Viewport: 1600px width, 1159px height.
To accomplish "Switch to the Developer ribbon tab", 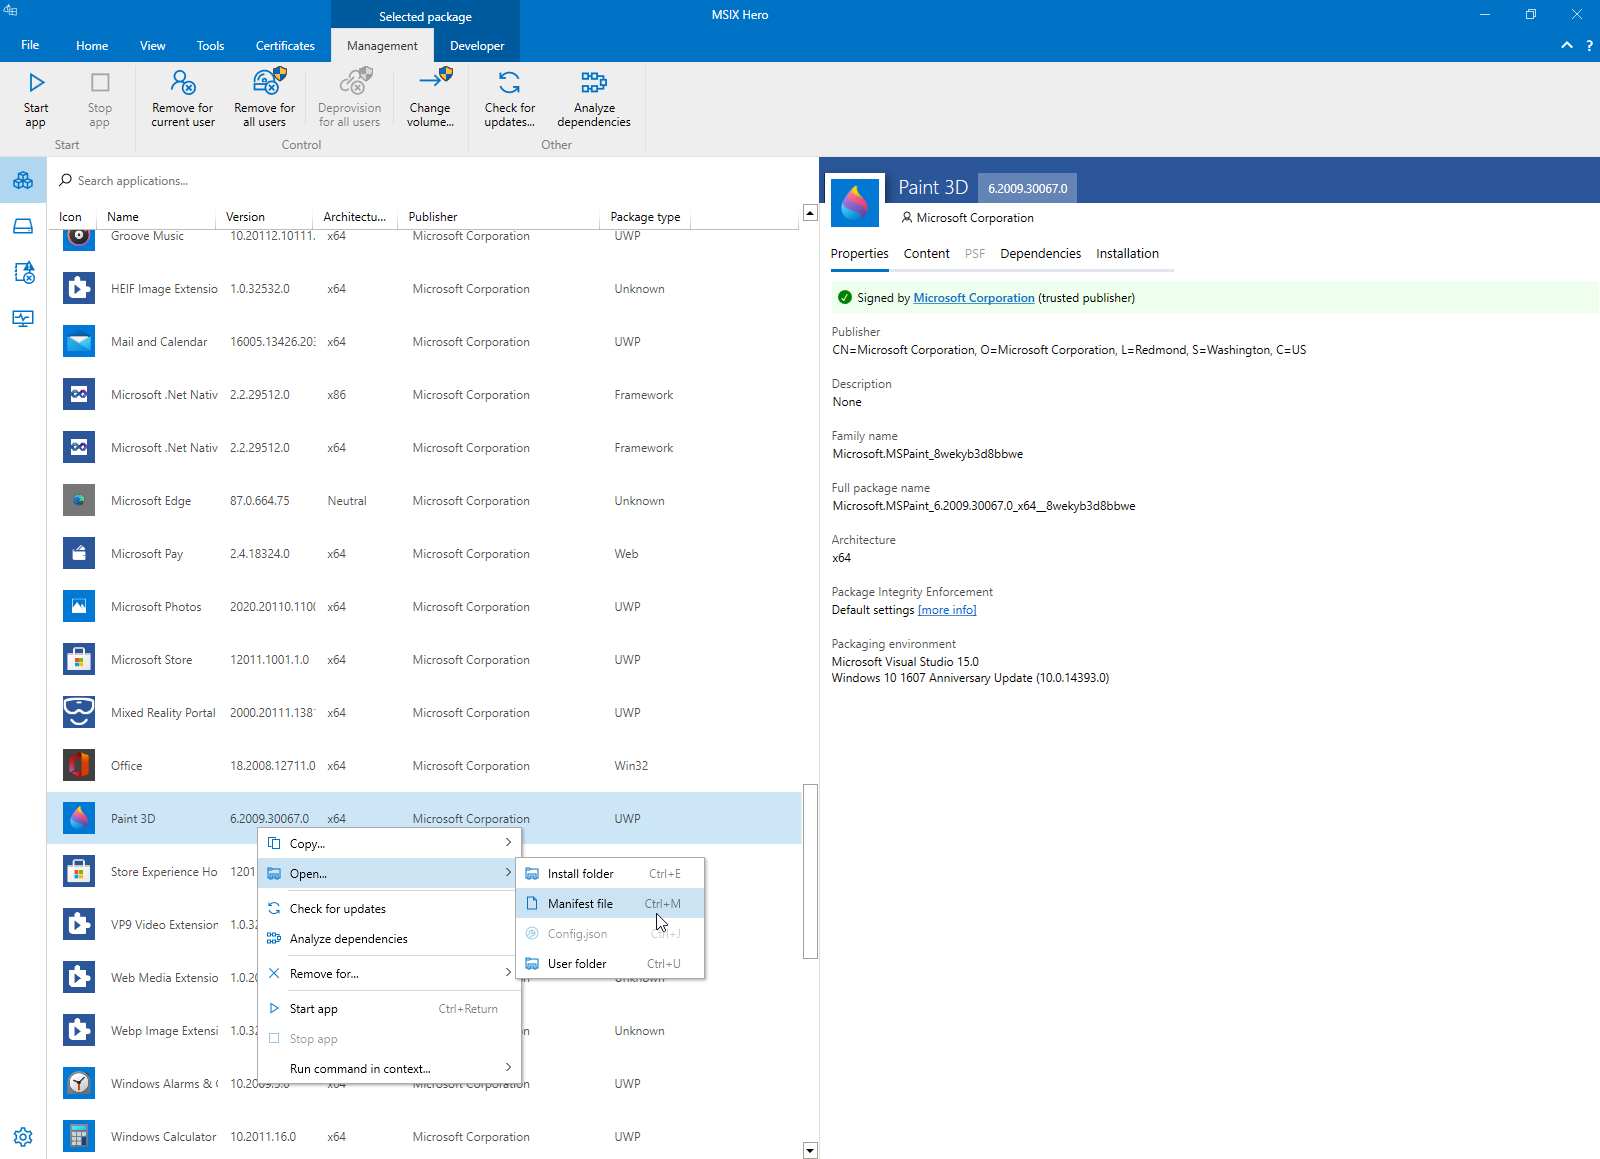I will click(477, 46).
